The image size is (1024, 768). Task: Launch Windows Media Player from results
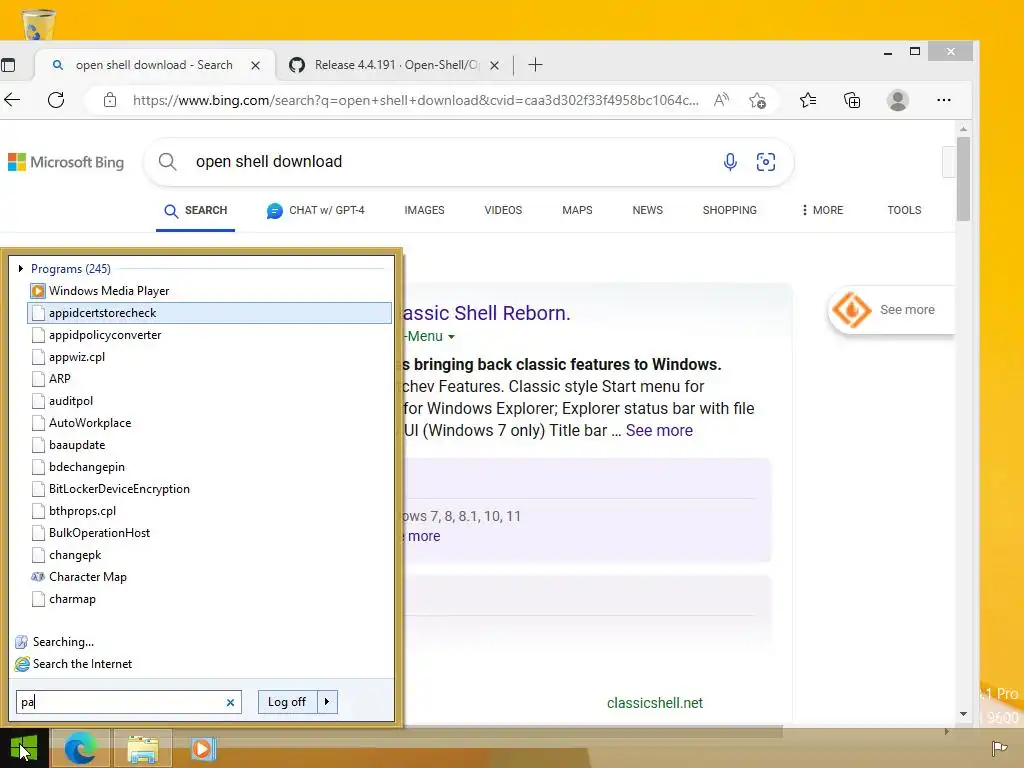[209, 291]
